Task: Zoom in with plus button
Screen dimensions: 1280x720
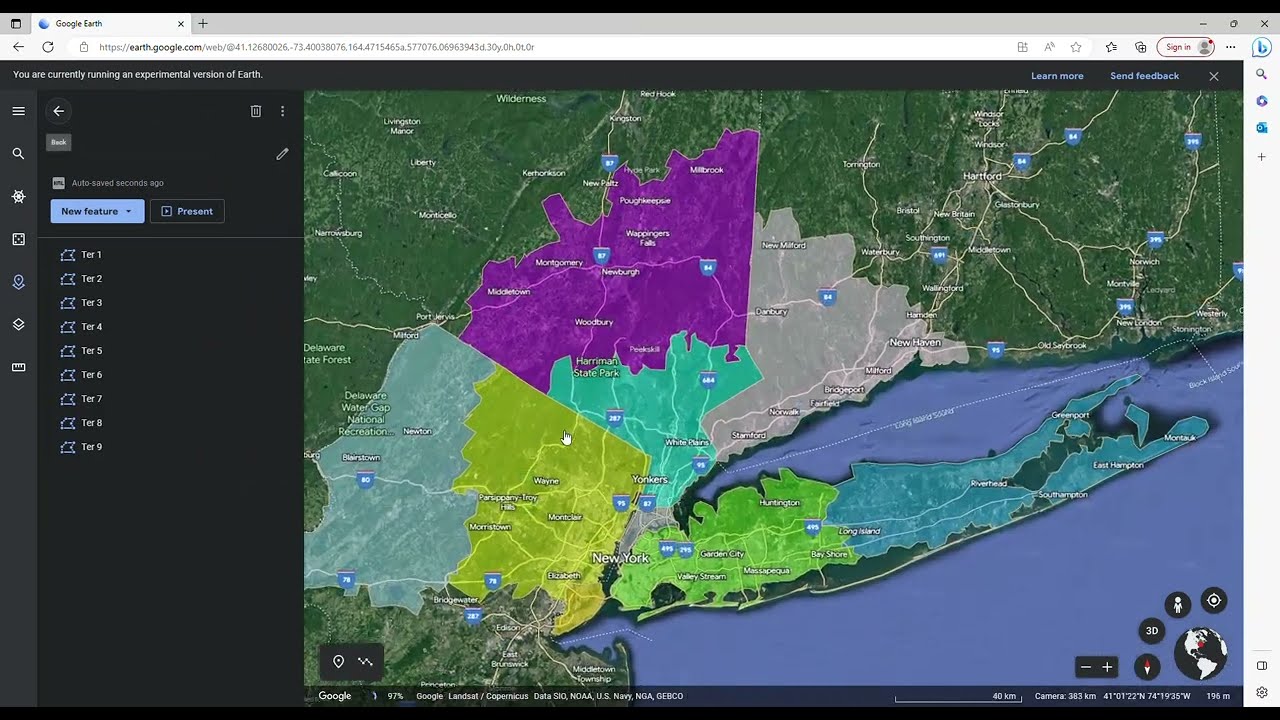Action: coord(1107,667)
